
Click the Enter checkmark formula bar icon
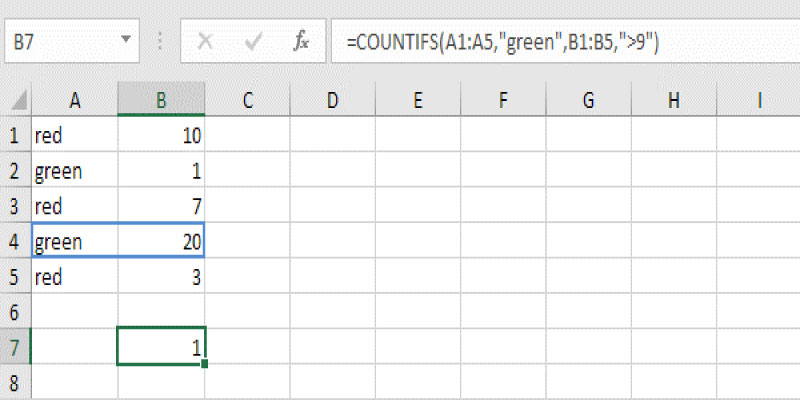pos(253,41)
